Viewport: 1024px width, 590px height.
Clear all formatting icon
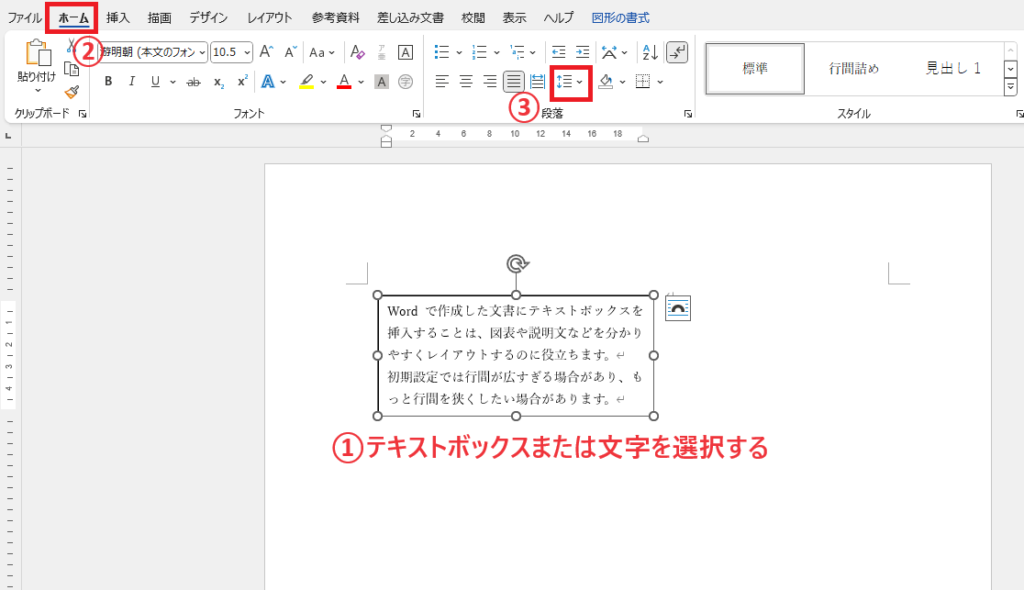357,52
